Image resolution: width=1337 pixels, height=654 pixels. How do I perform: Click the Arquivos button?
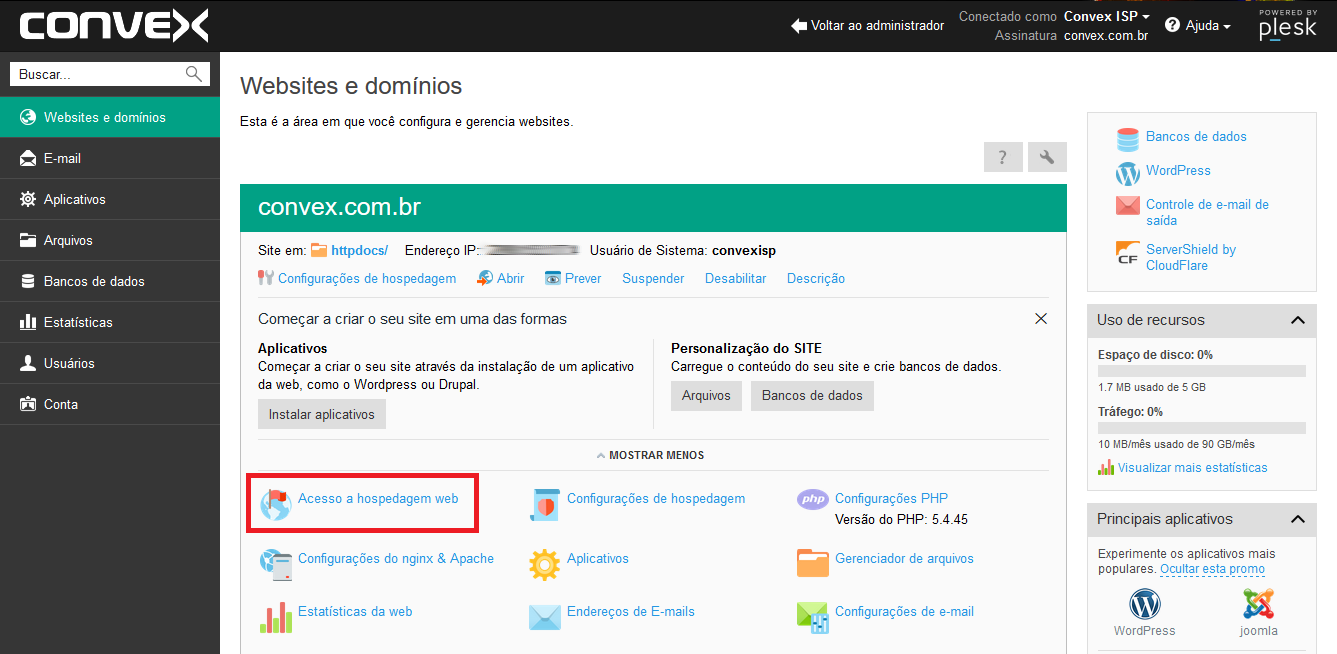[x=706, y=396]
